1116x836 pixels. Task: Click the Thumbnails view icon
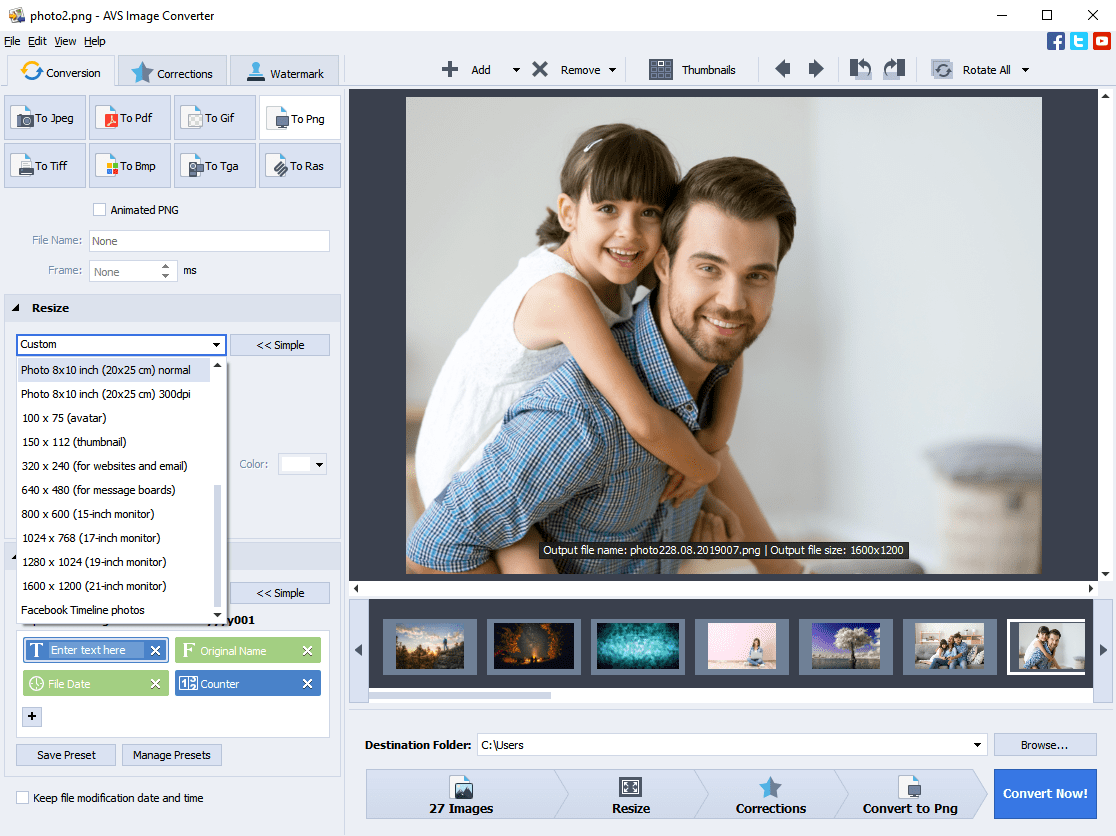click(x=661, y=70)
